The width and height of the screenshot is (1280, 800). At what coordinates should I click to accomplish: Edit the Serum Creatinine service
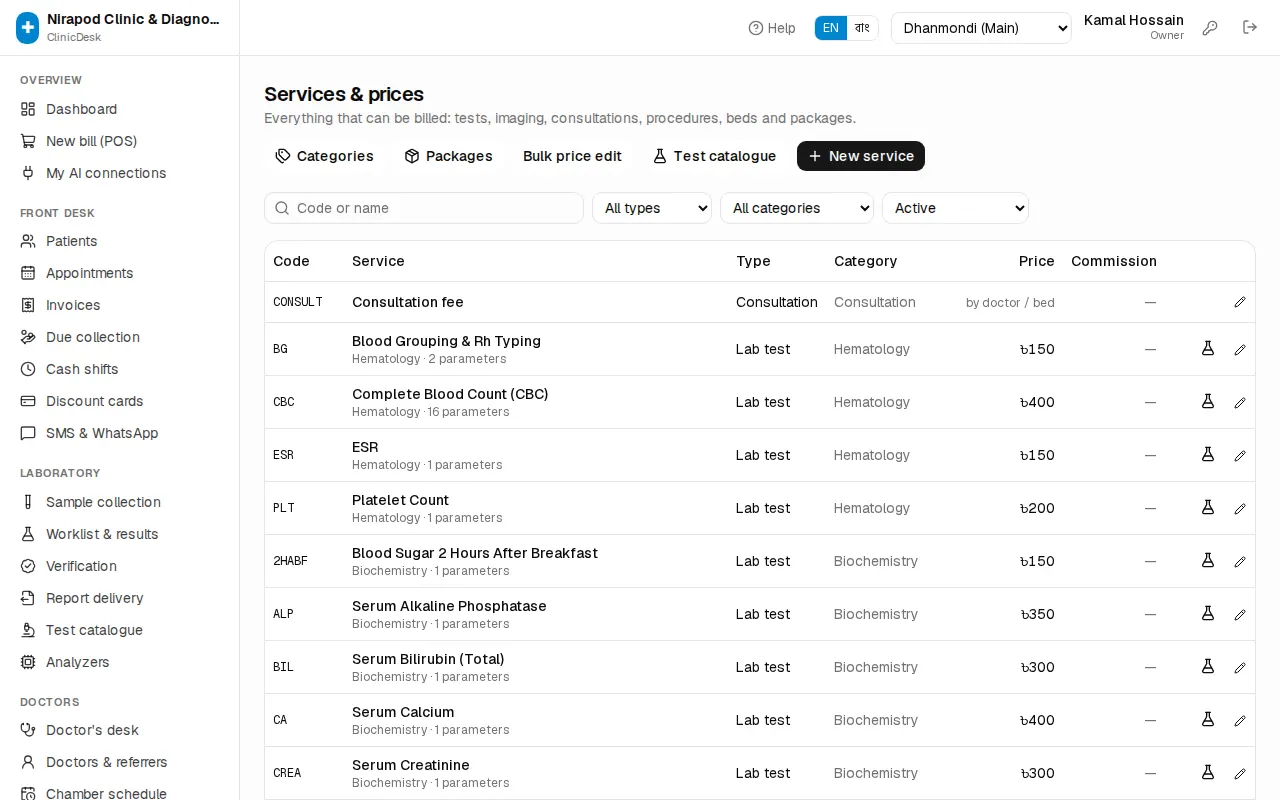tap(1240, 773)
